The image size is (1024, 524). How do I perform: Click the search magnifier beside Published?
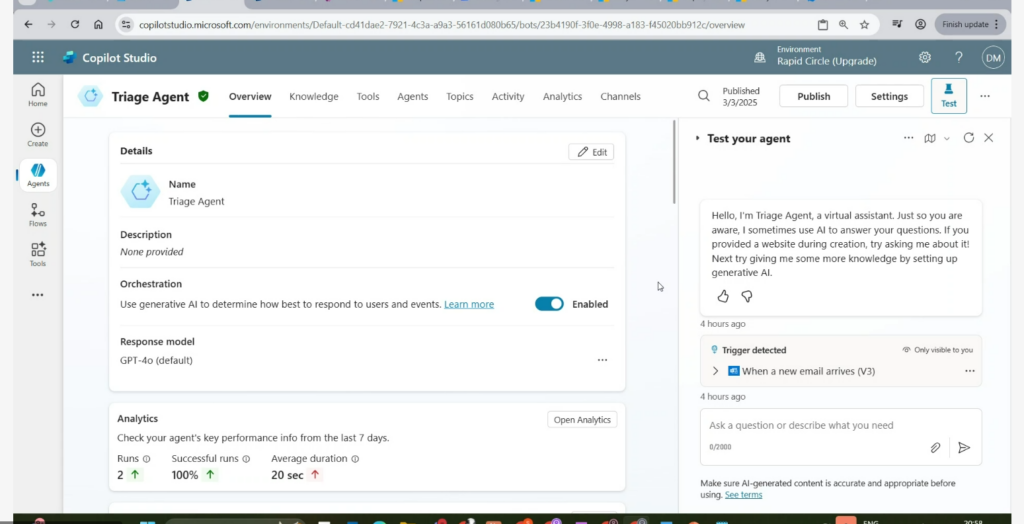click(x=703, y=96)
